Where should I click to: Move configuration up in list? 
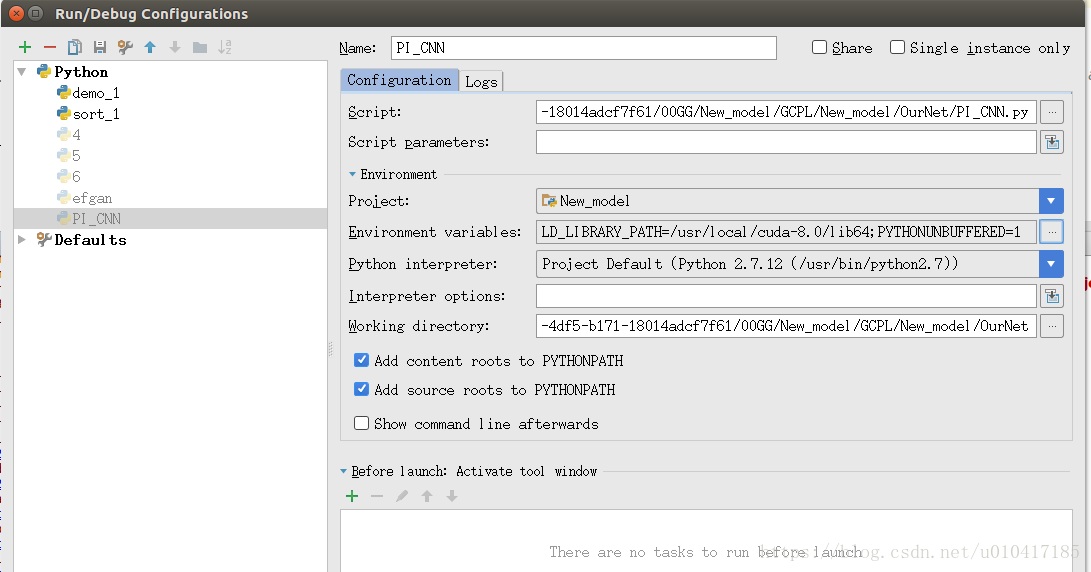[150, 47]
